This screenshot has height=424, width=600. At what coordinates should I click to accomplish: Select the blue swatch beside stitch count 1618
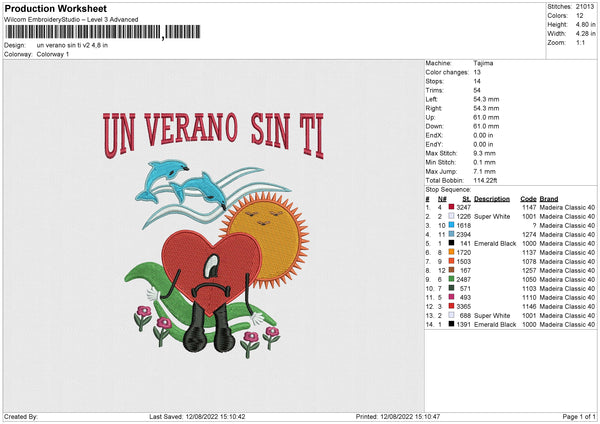(451, 225)
